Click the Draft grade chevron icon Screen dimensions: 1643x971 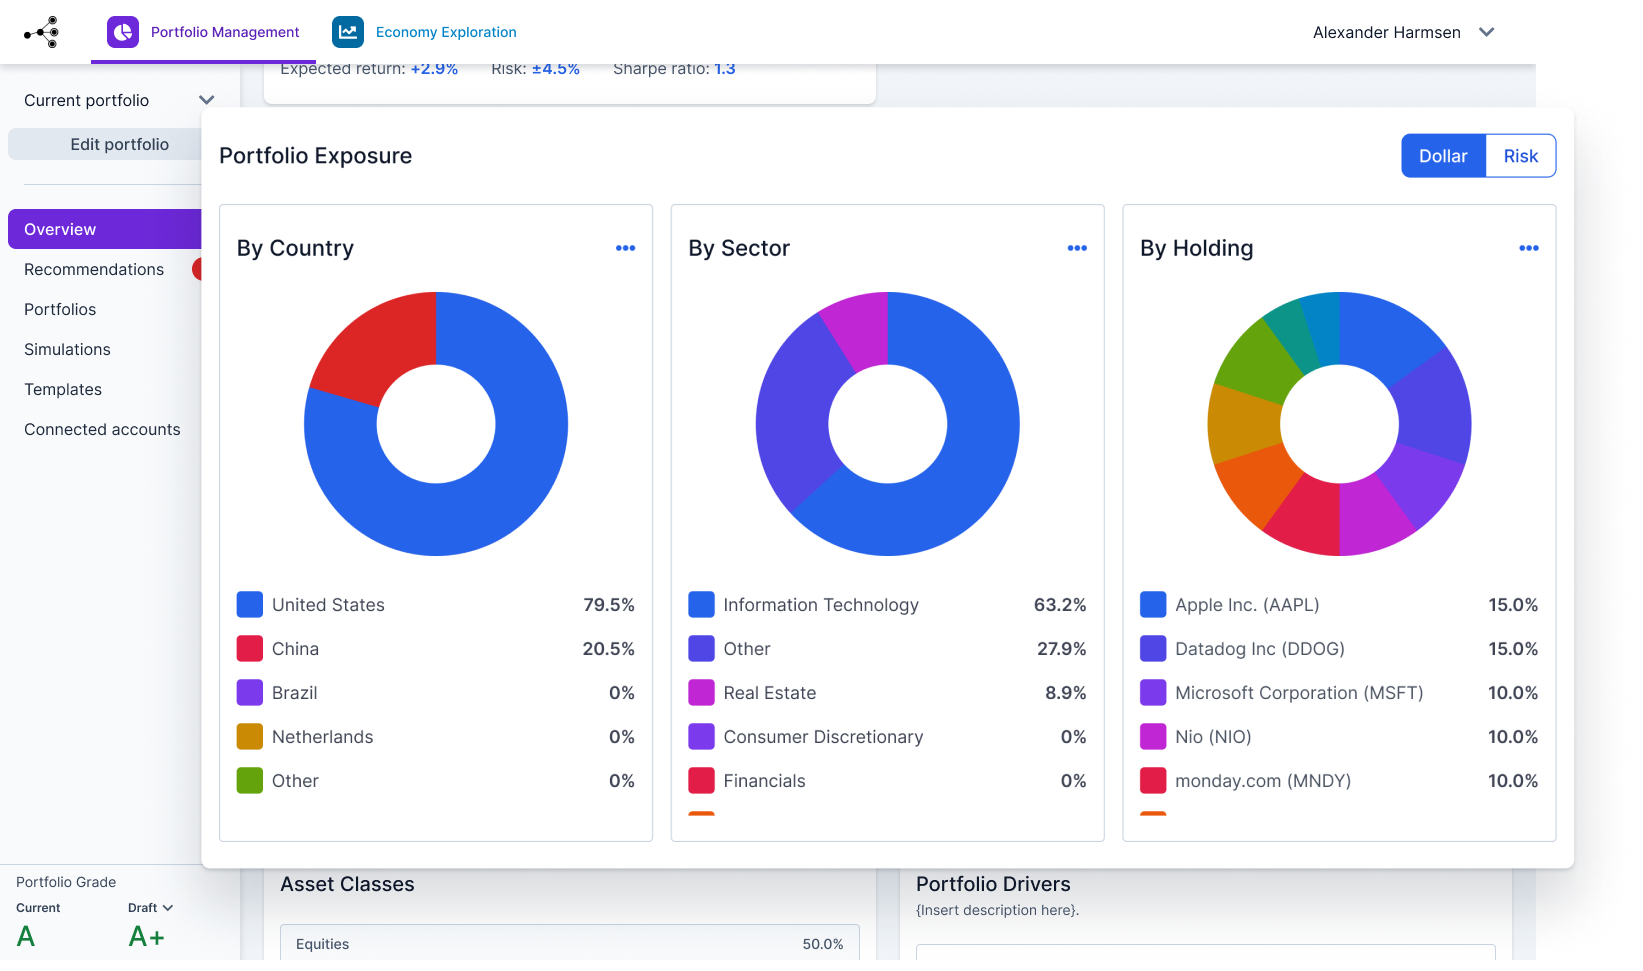(x=168, y=908)
